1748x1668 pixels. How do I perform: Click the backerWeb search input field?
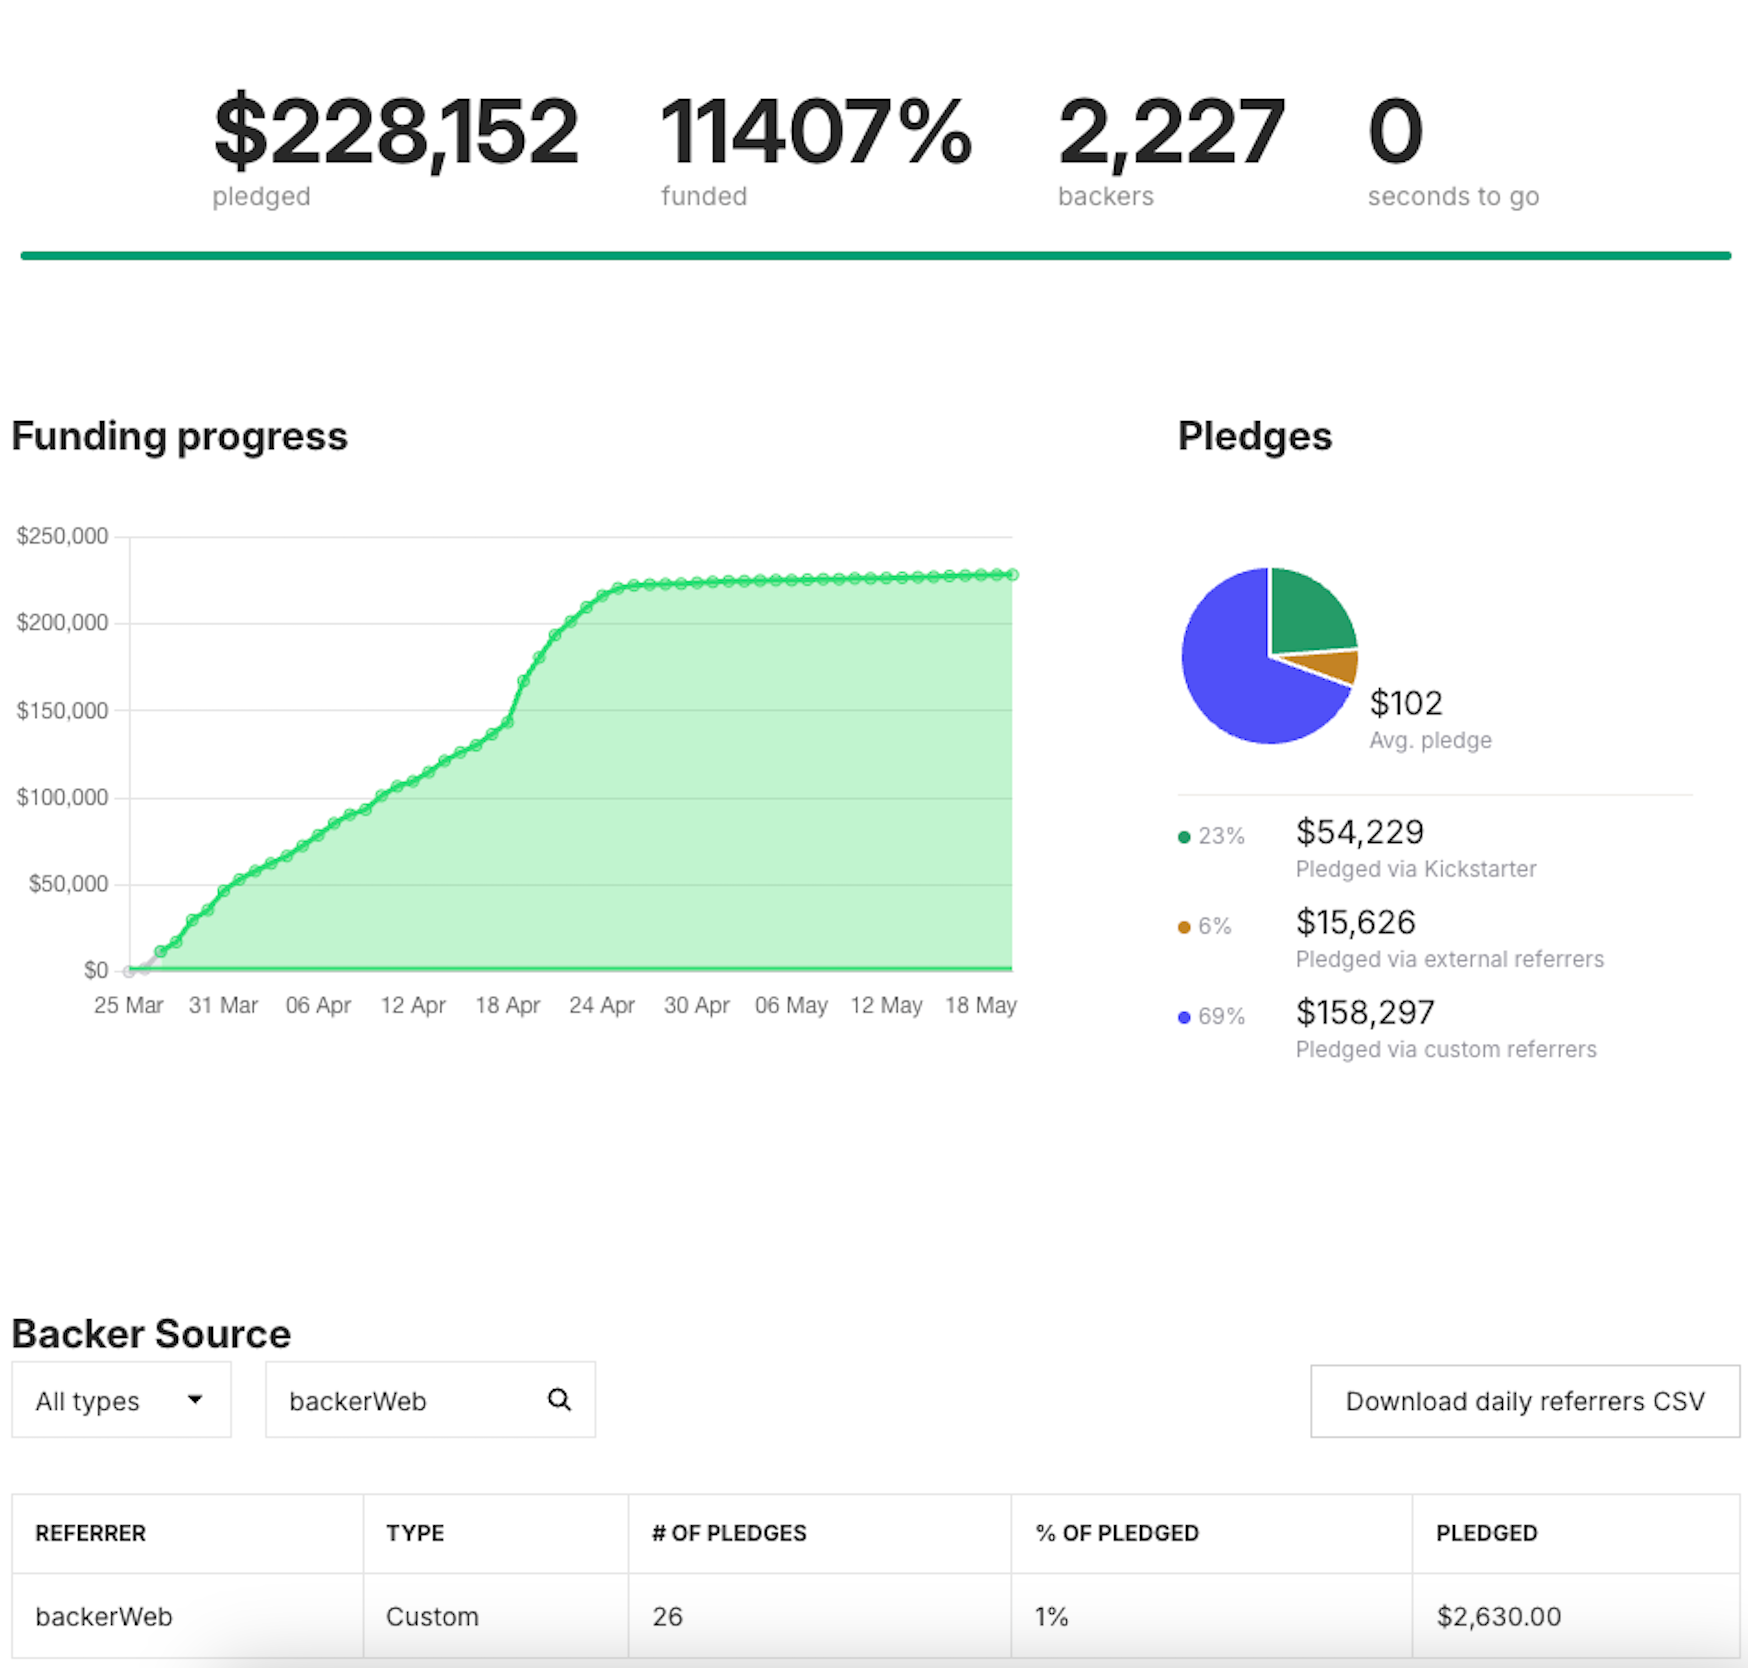[x=410, y=1400]
